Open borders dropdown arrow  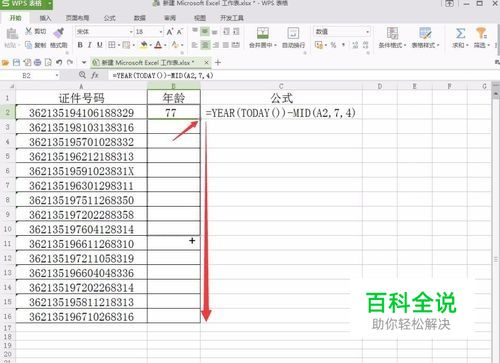118,45
